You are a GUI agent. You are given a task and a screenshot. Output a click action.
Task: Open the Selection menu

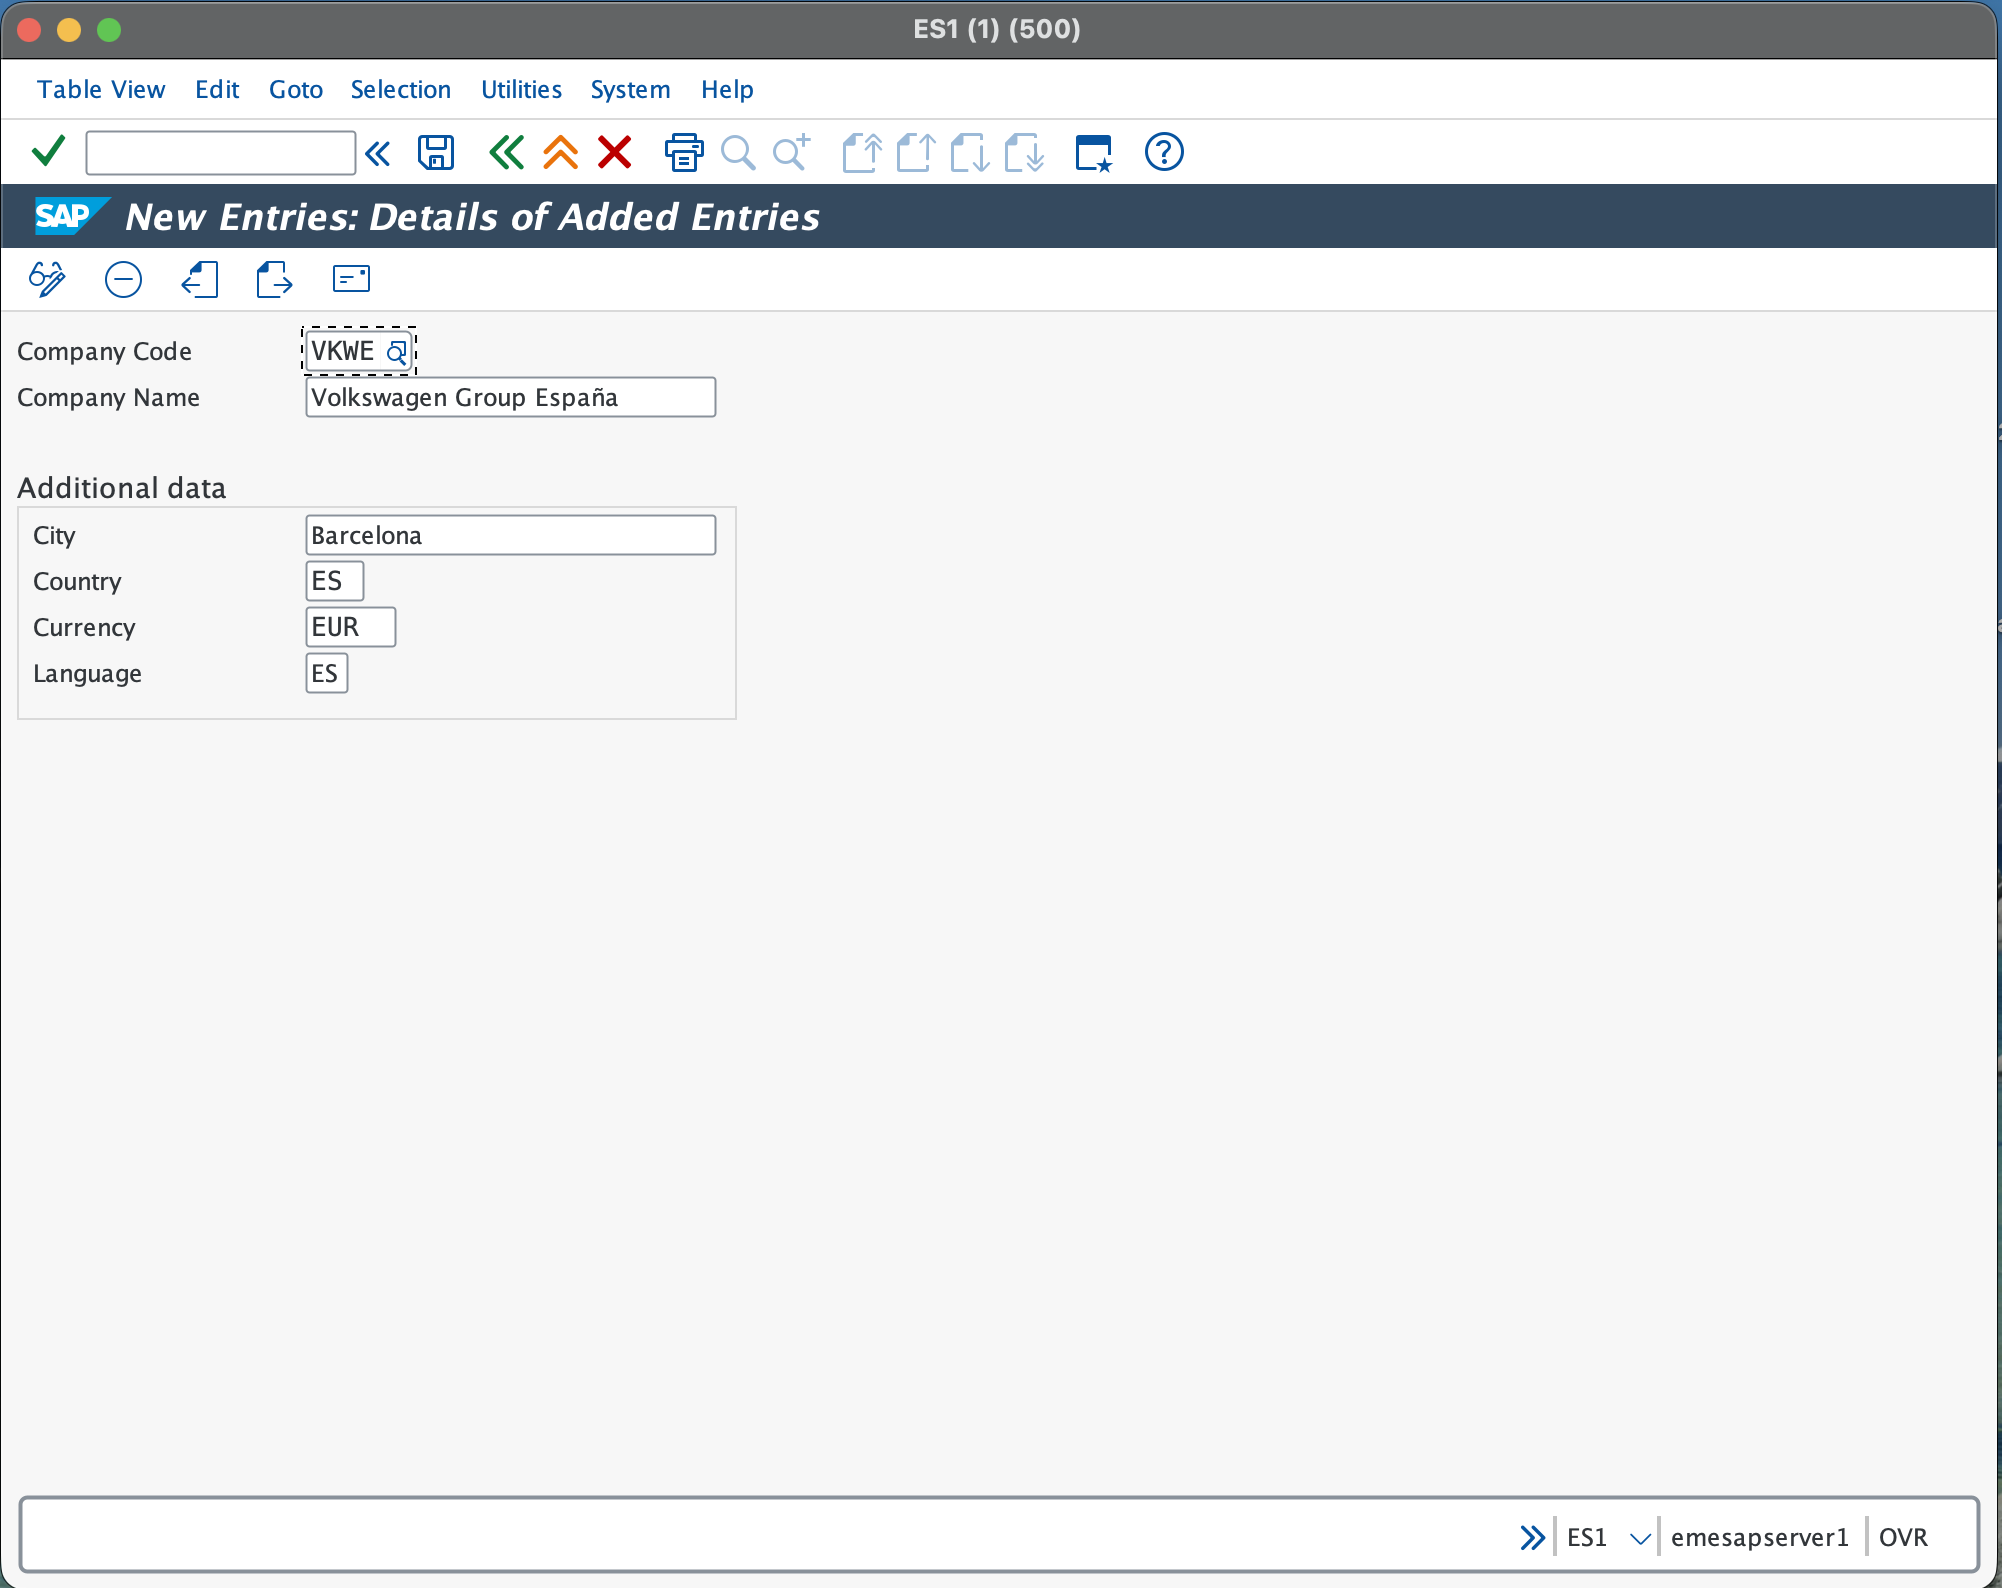click(x=401, y=89)
